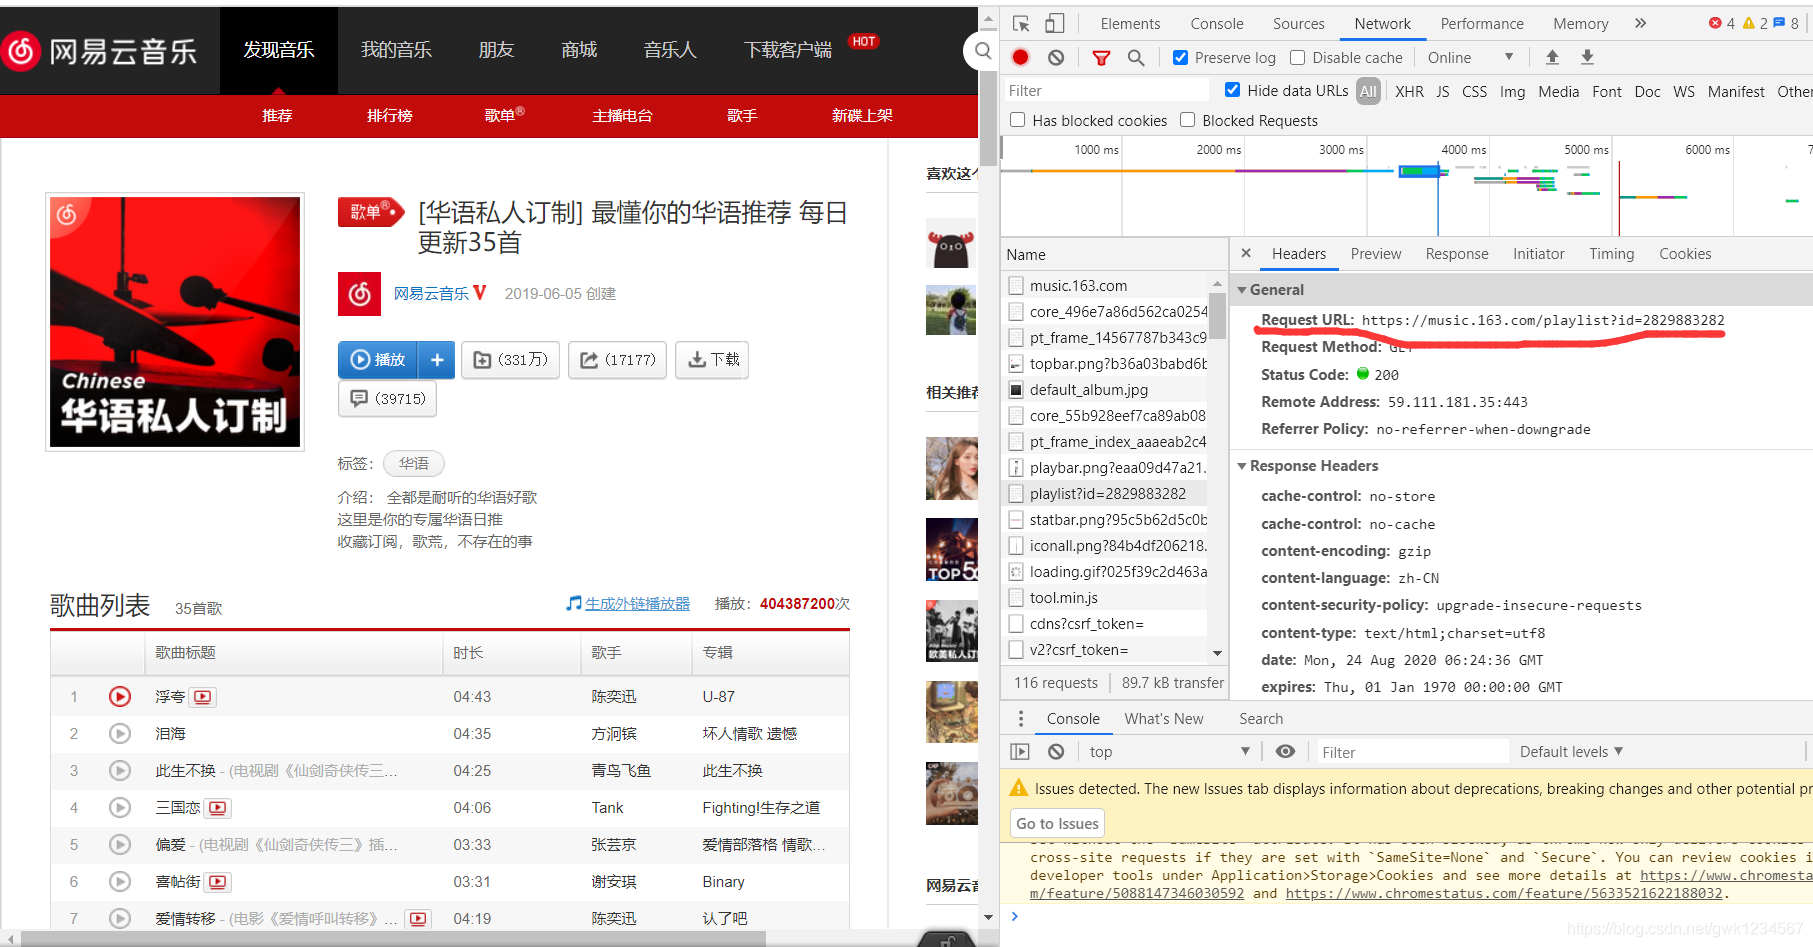The width and height of the screenshot is (1813, 947).
Task: Enable Disable cache checkbox
Action: point(1298,57)
